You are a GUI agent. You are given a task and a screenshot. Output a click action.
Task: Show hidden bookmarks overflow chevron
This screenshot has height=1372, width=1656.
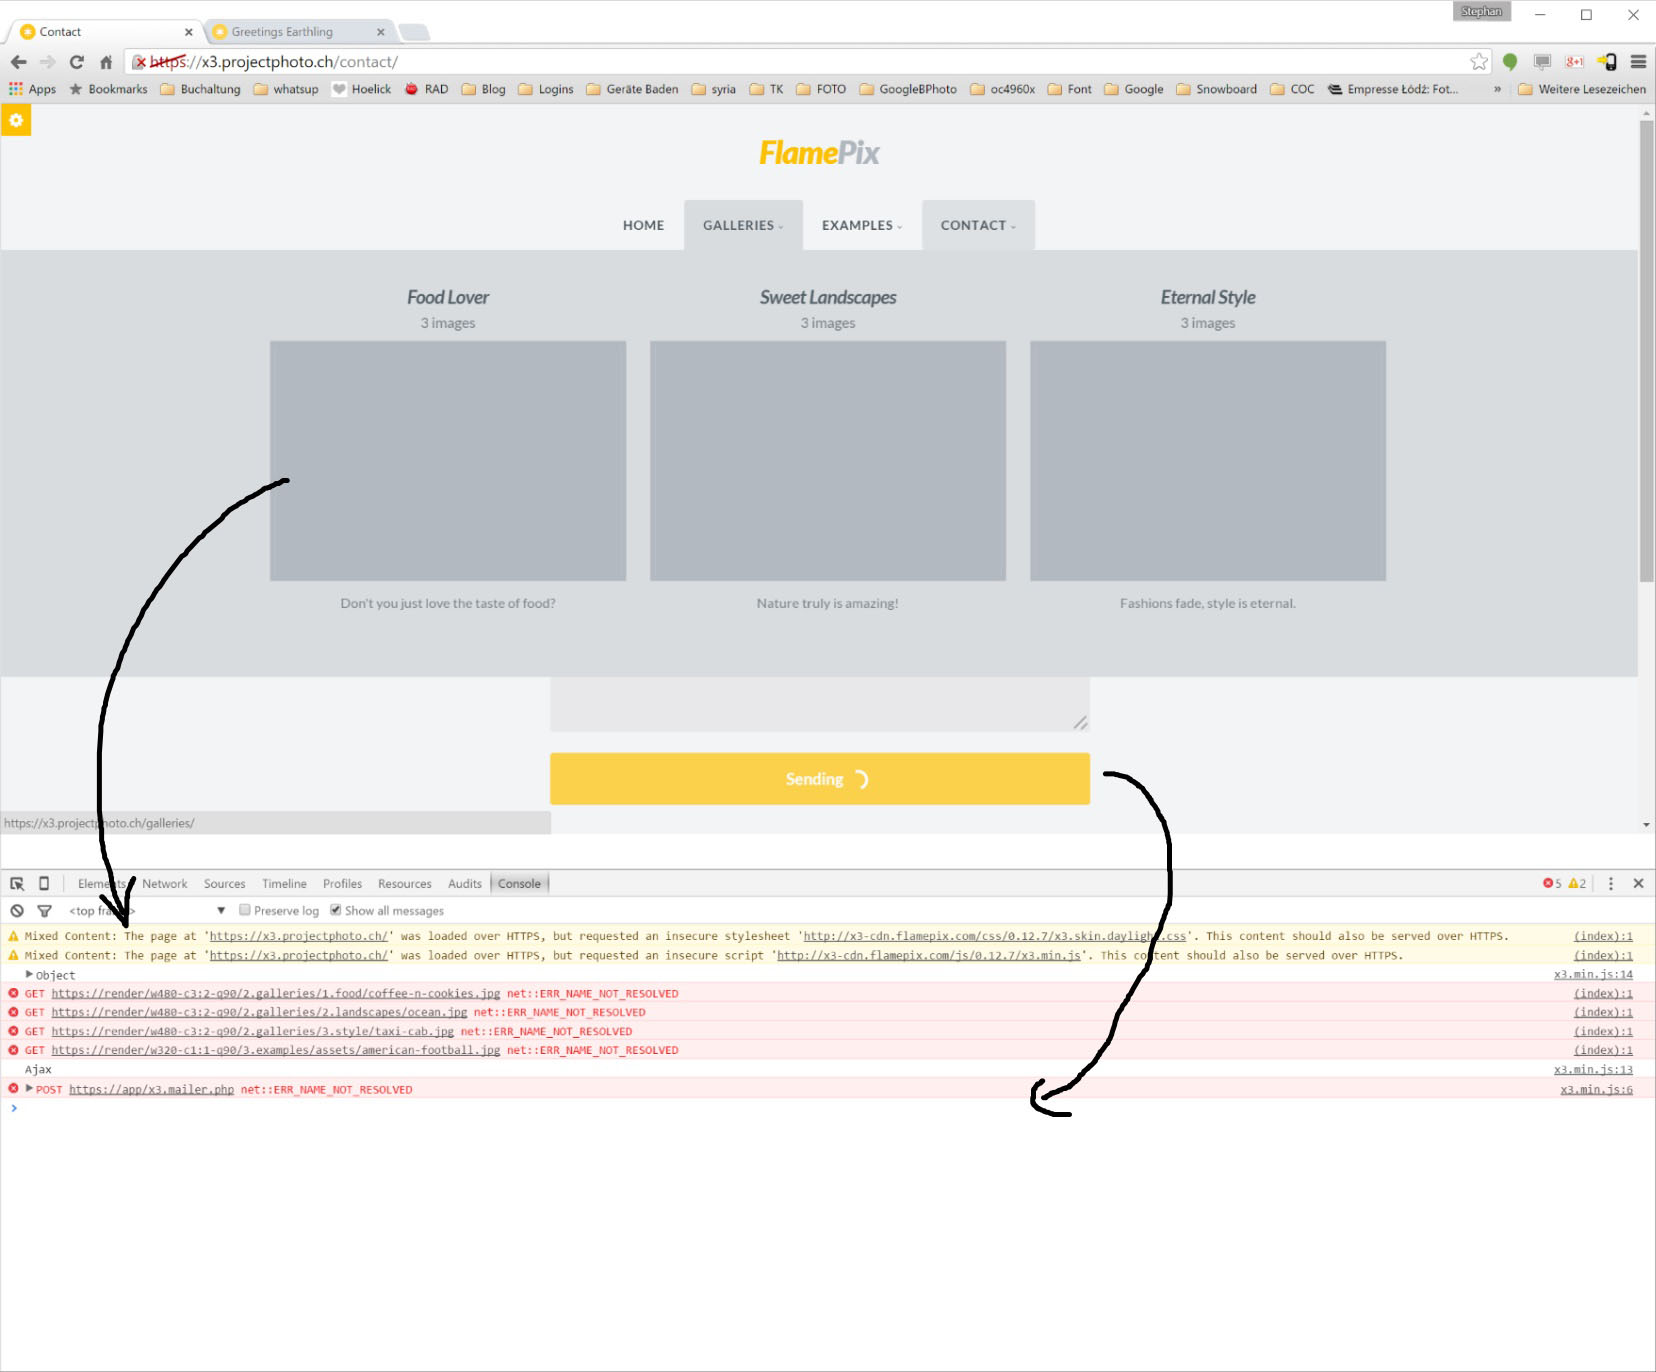pyautogui.click(x=1497, y=89)
